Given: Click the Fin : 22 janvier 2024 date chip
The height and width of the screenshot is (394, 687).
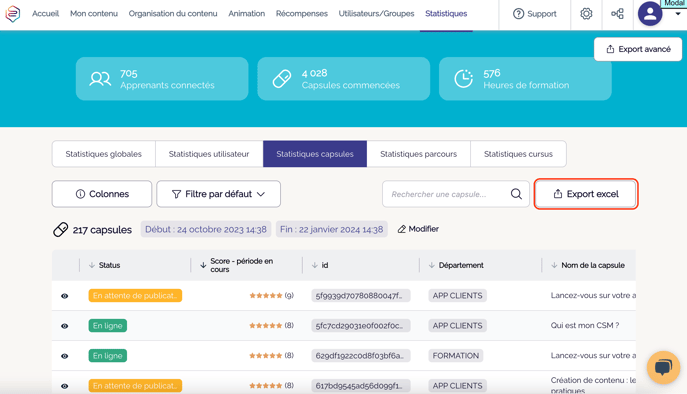Looking at the screenshot, I should [332, 229].
